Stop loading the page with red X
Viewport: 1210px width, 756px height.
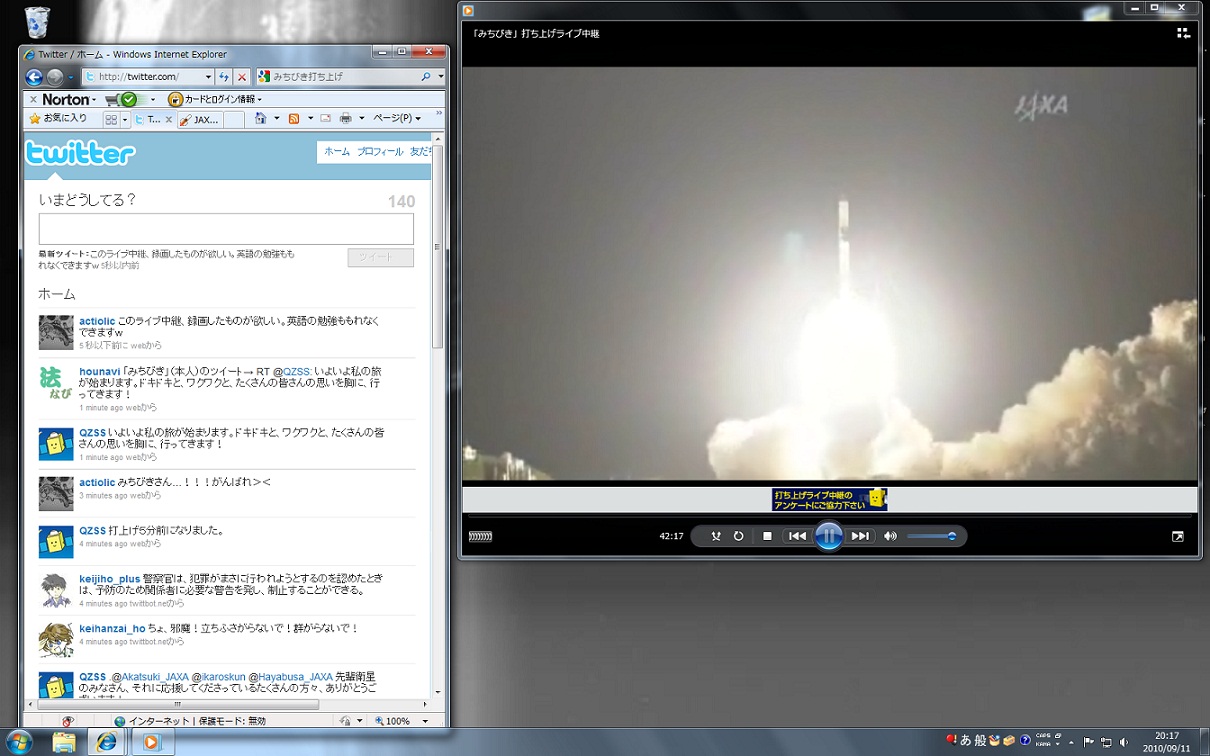[x=242, y=77]
